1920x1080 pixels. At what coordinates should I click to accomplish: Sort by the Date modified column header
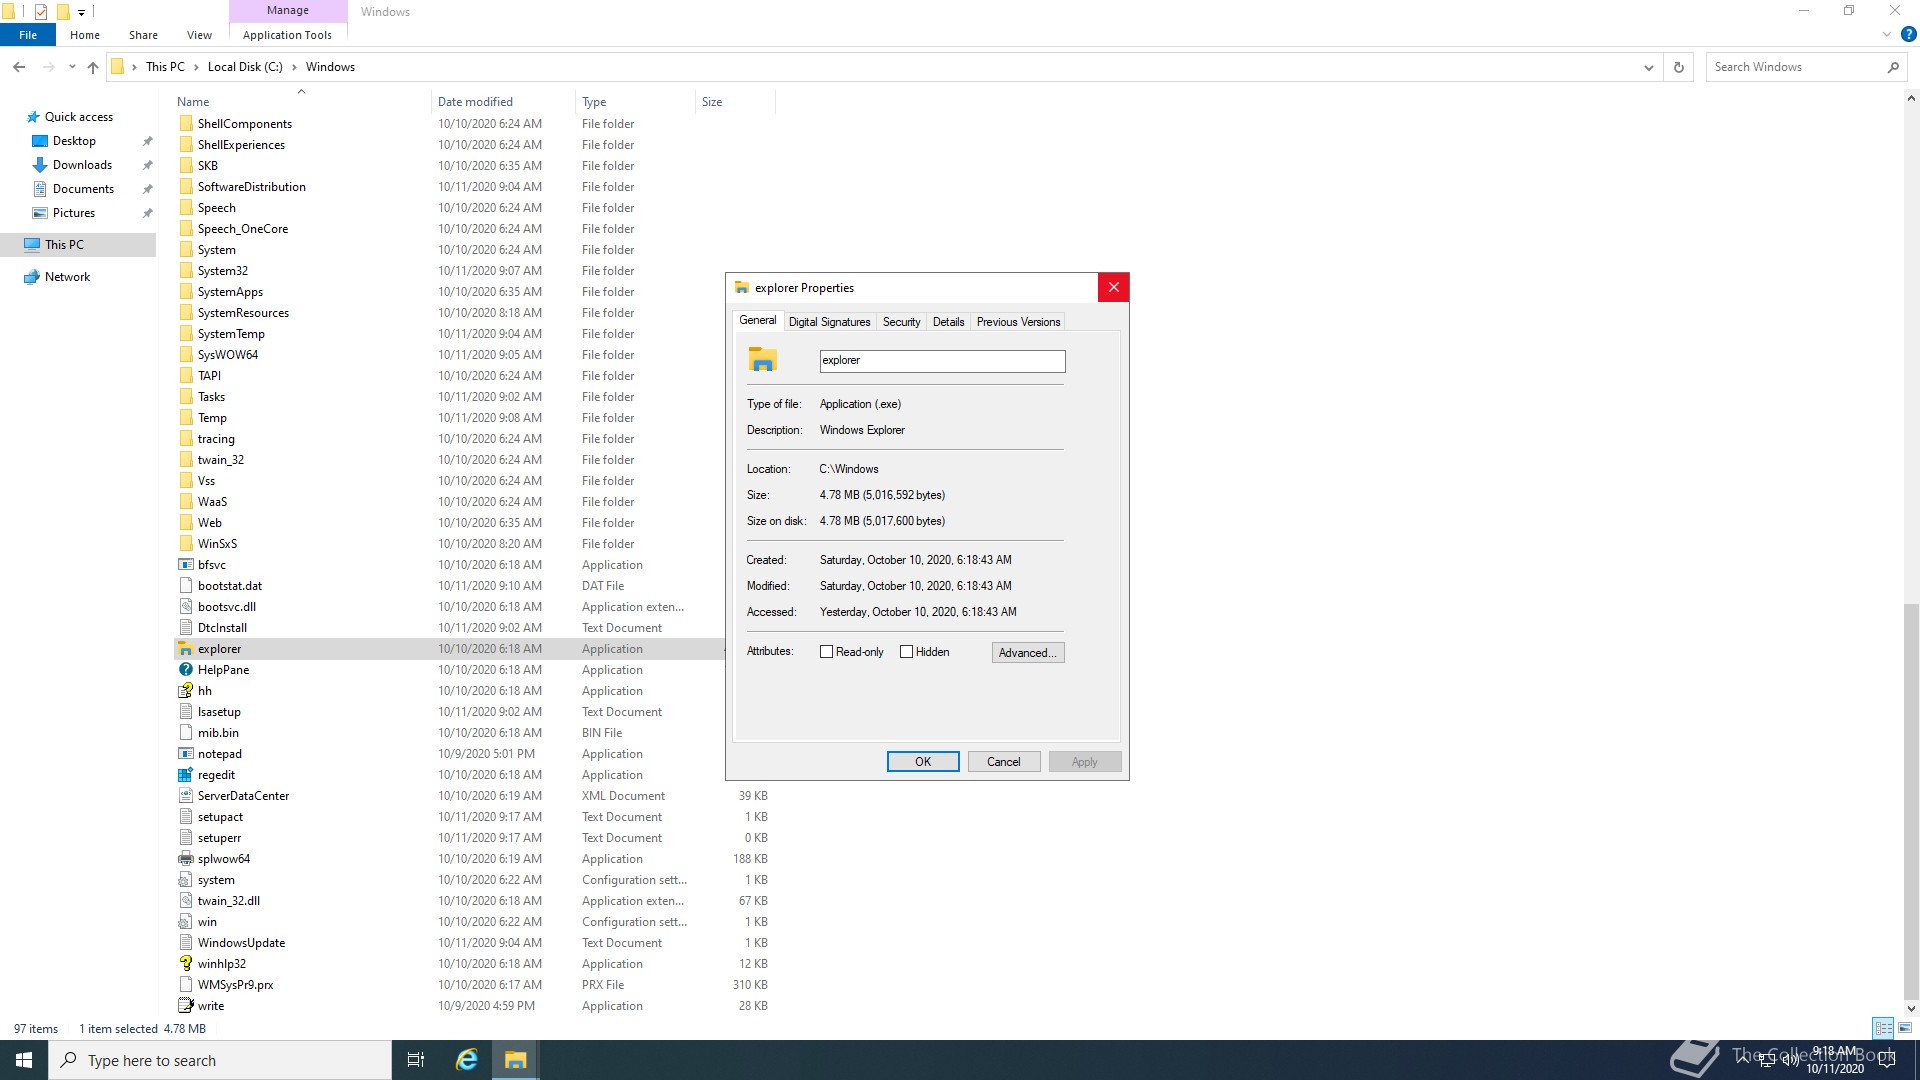(503, 102)
